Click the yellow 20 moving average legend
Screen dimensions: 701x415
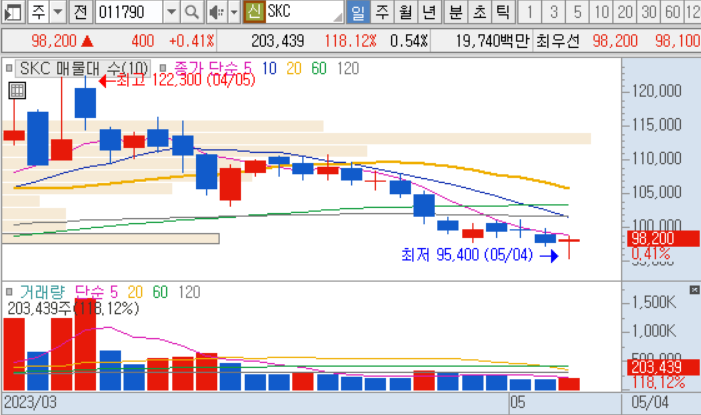coord(294,68)
